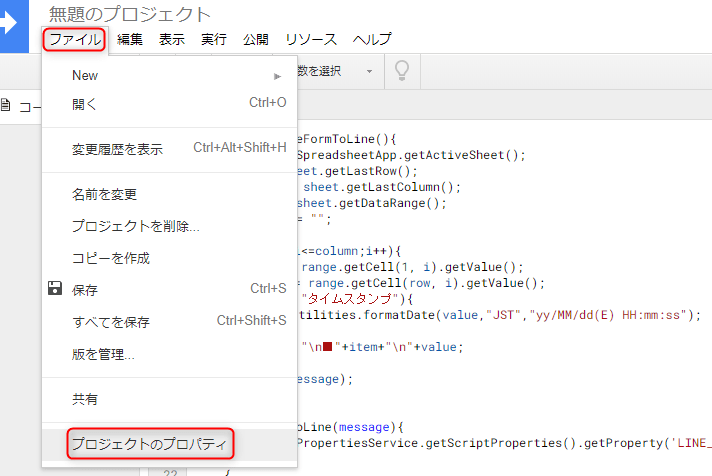Choose プロジェクトを削除... entry
Screen dimensions: 712x476
coord(169,226)
